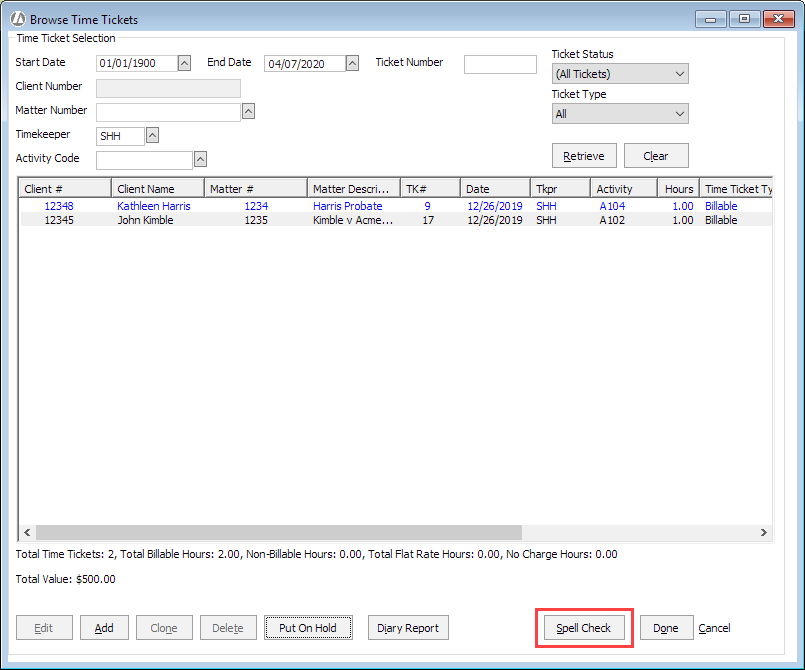
Task: Click the Retrieve button
Action: click(584, 156)
